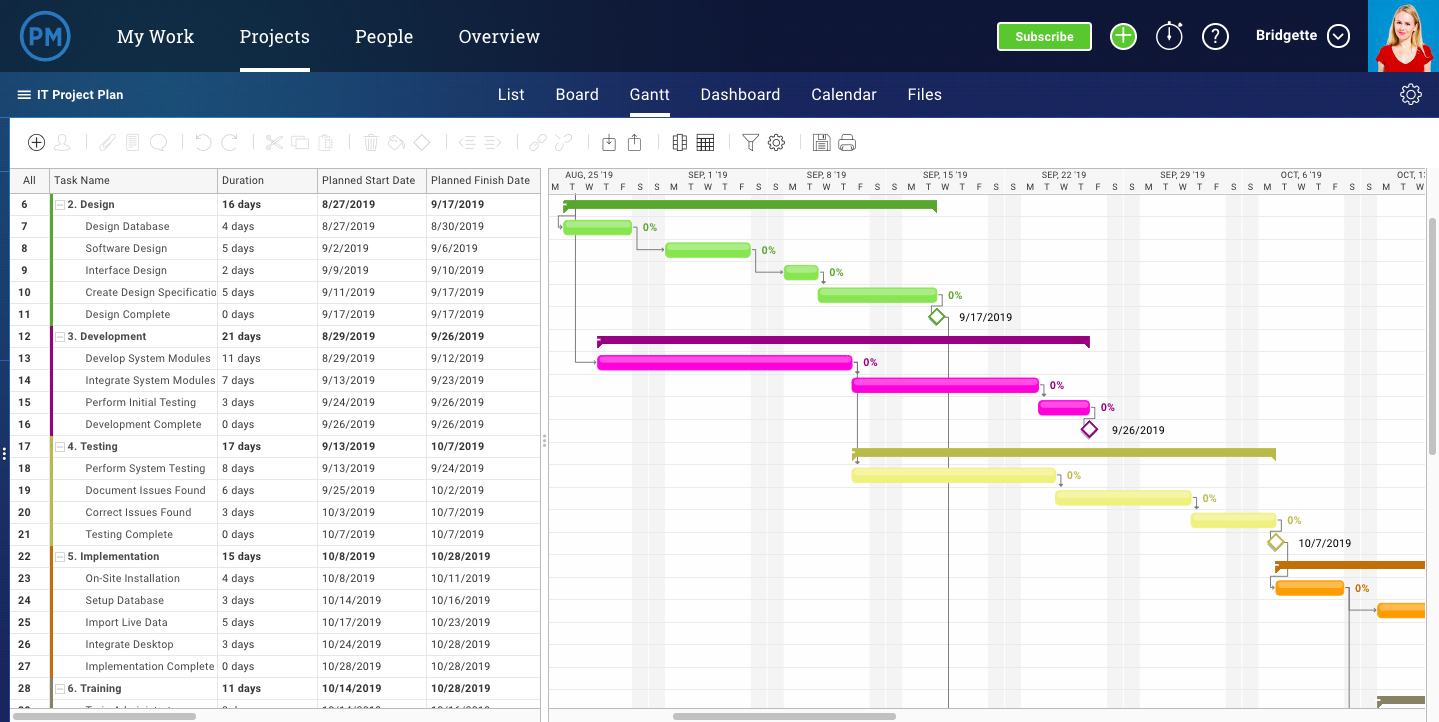Add a new task with the plus icon

(x=36, y=142)
